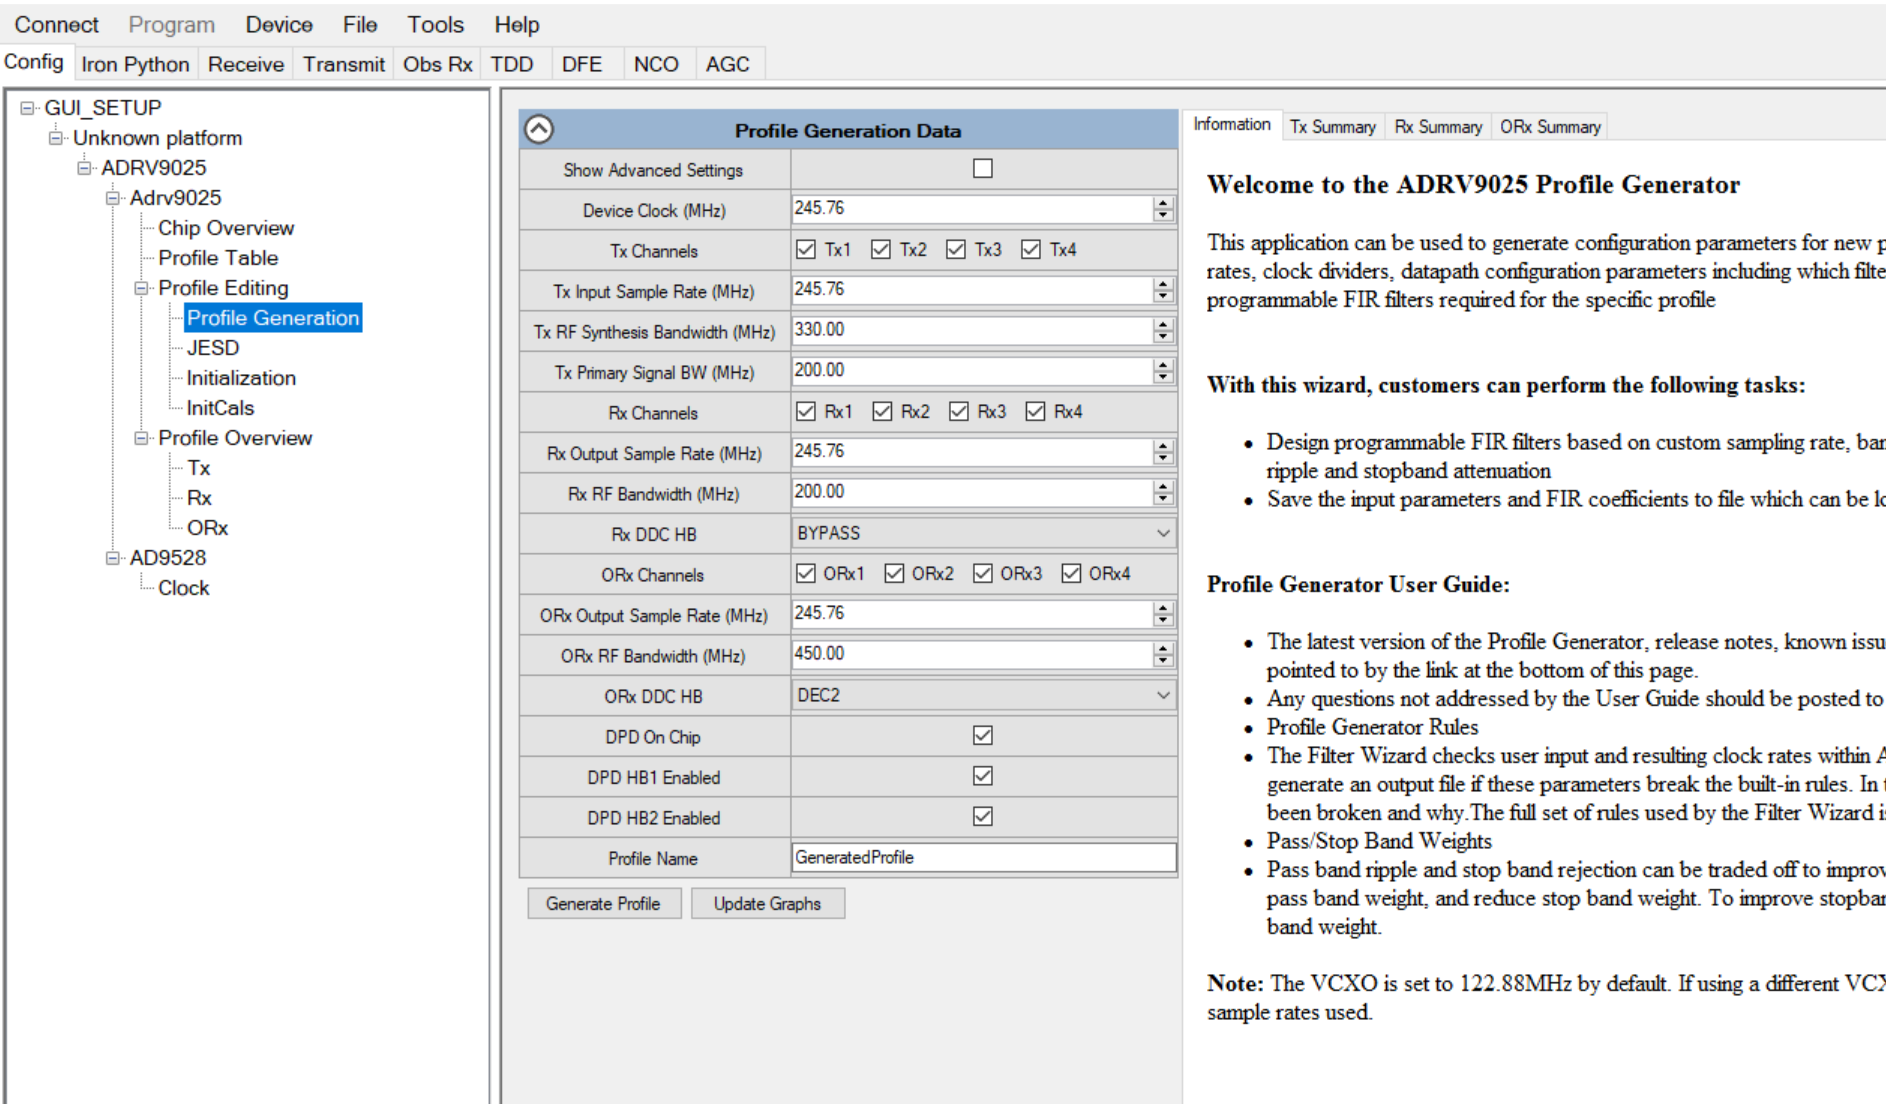Click the Profile Name text field

(983, 857)
